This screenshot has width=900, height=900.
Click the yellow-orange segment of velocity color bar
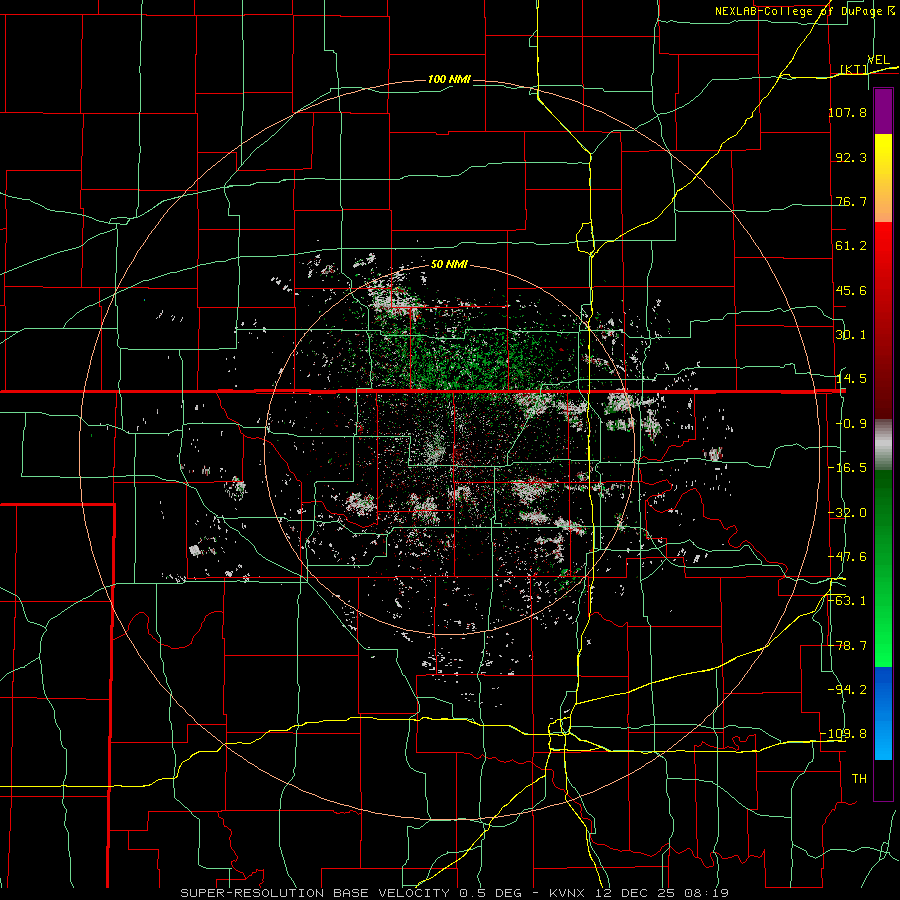883,178
